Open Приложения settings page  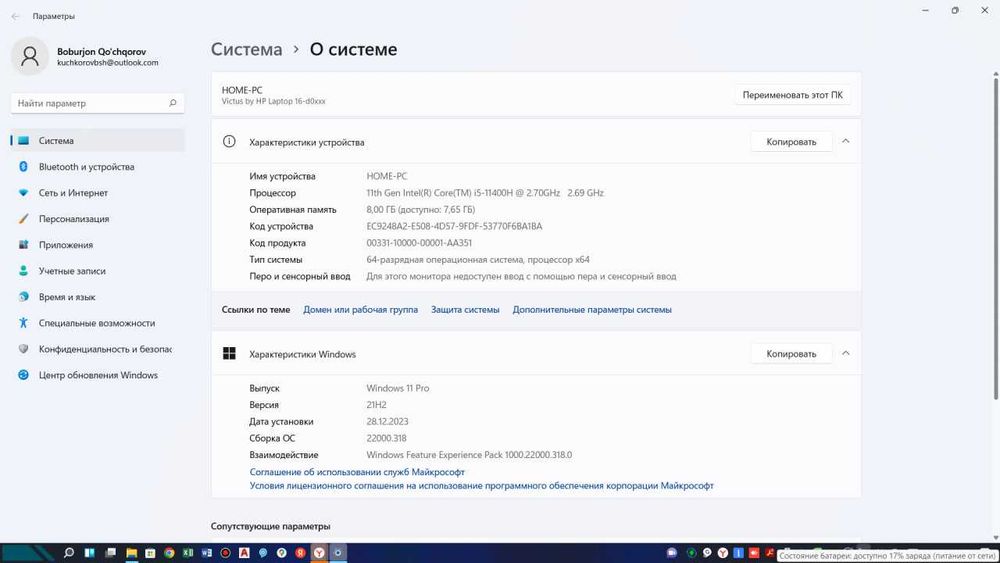[98, 245]
